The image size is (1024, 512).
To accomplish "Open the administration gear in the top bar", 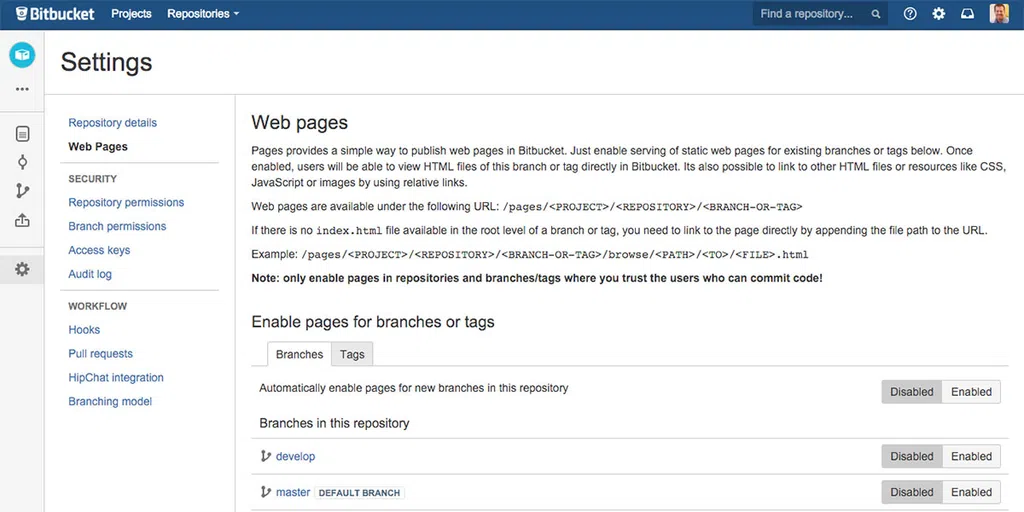I will click(938, 14).
